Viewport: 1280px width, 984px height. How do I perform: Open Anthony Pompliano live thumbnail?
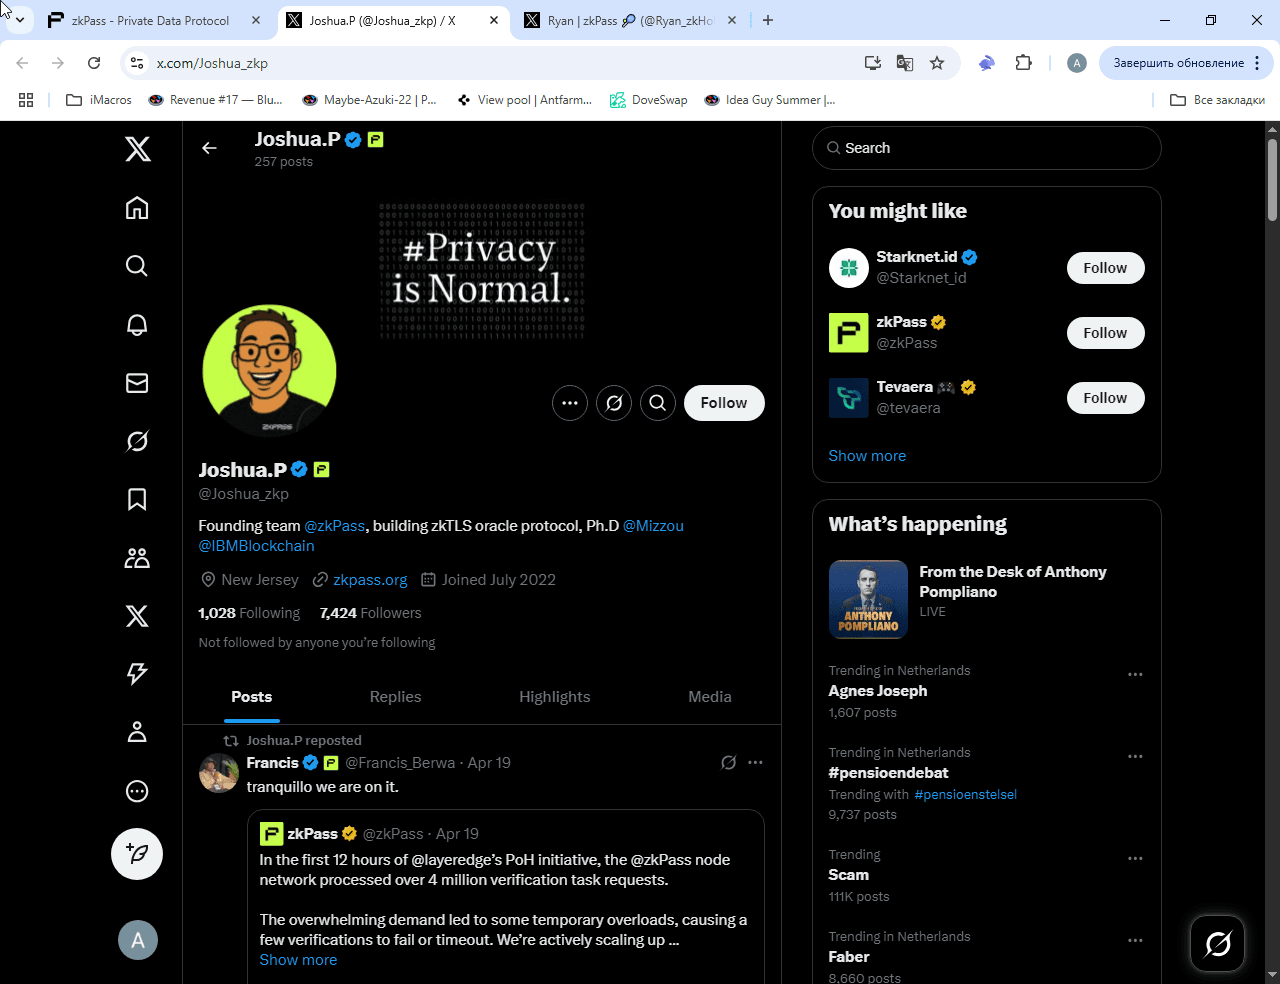[x=868, y=599]
